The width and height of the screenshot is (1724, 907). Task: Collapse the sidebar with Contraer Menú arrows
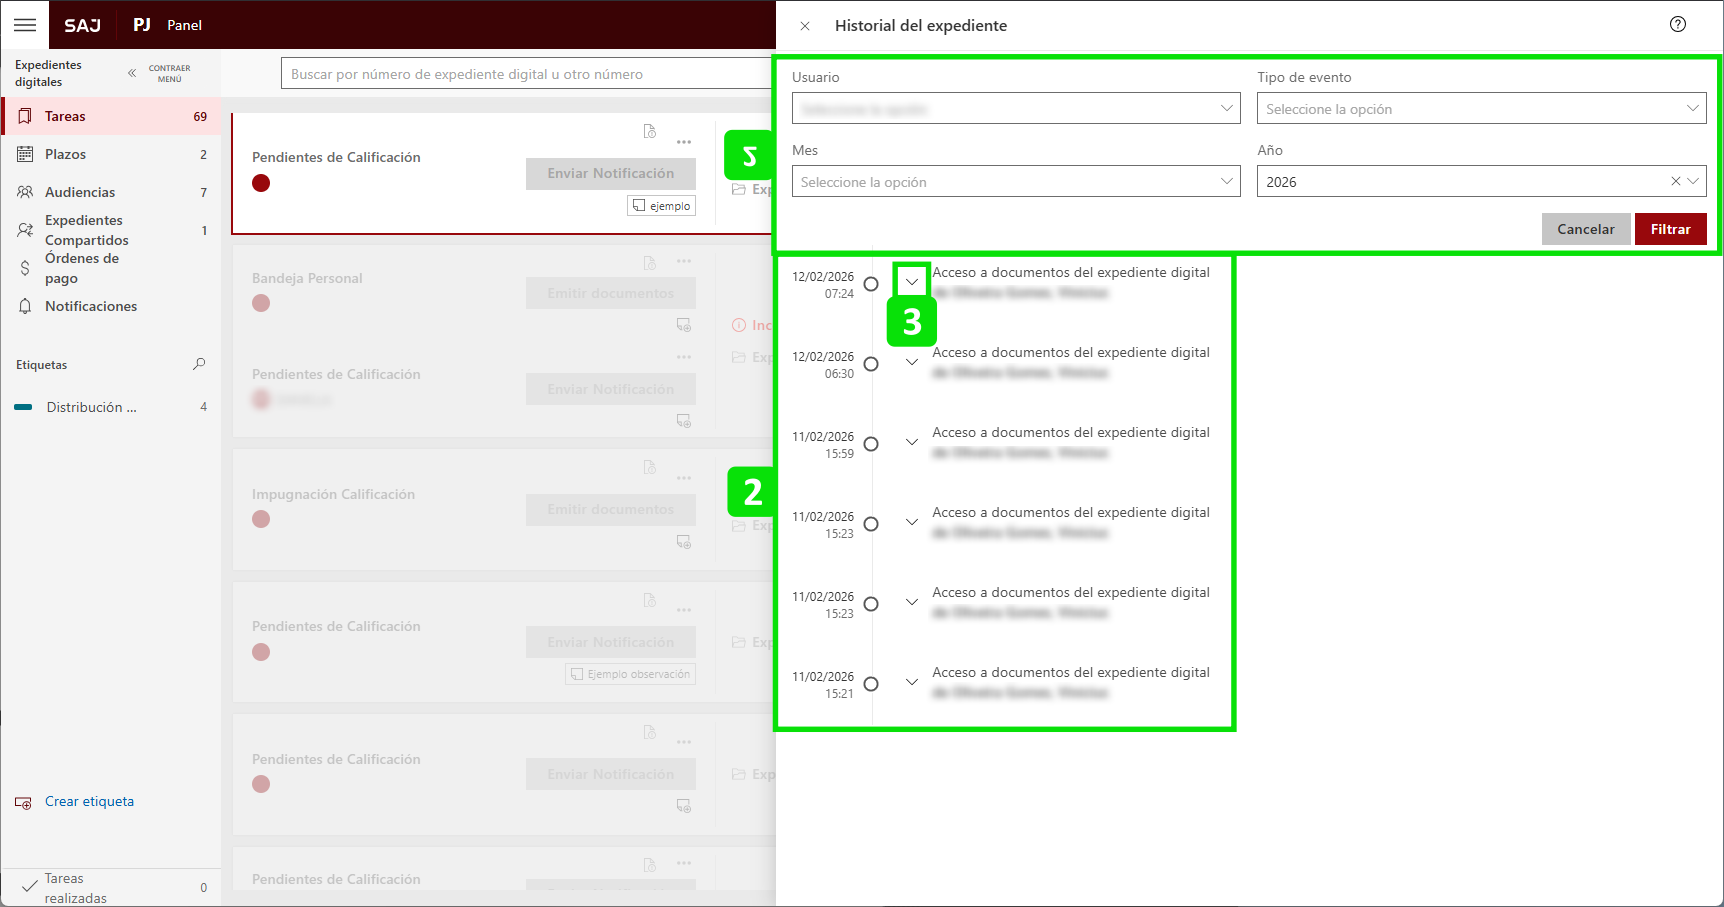pos(132,73)
